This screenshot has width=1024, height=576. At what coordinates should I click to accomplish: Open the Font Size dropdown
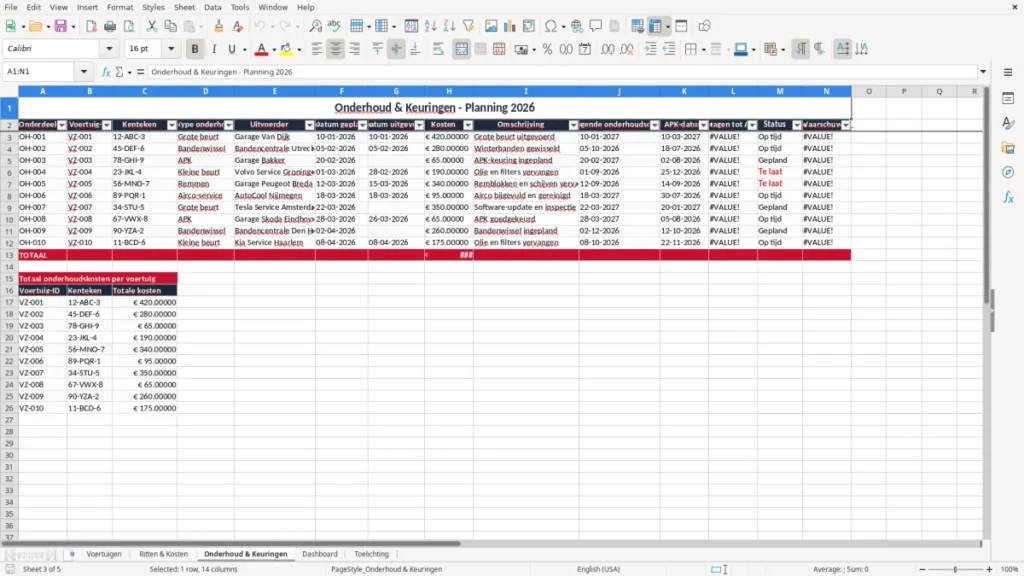pyautogui.click(x=171, y=48)
